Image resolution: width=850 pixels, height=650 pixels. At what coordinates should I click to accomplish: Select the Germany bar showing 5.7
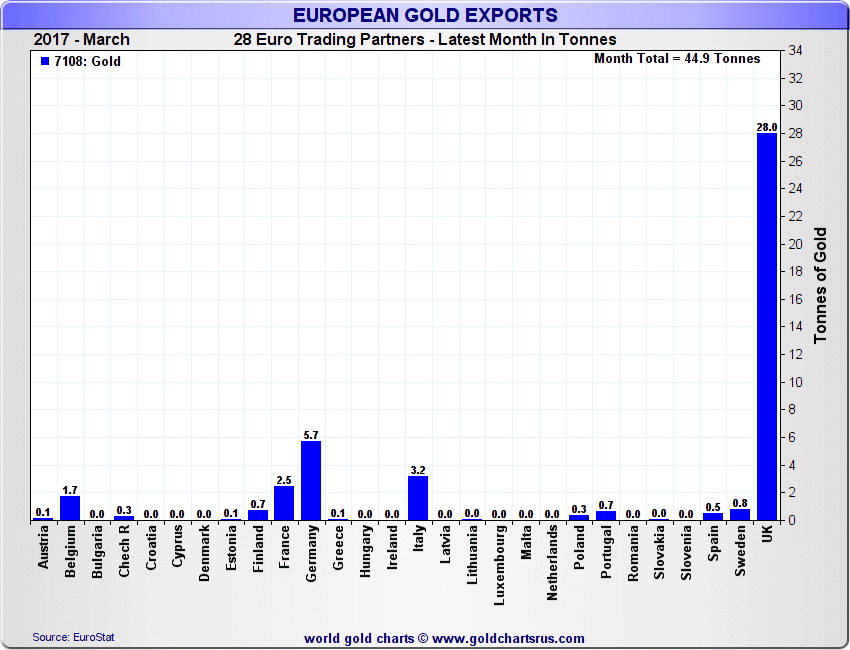click(x=311, y=480)
